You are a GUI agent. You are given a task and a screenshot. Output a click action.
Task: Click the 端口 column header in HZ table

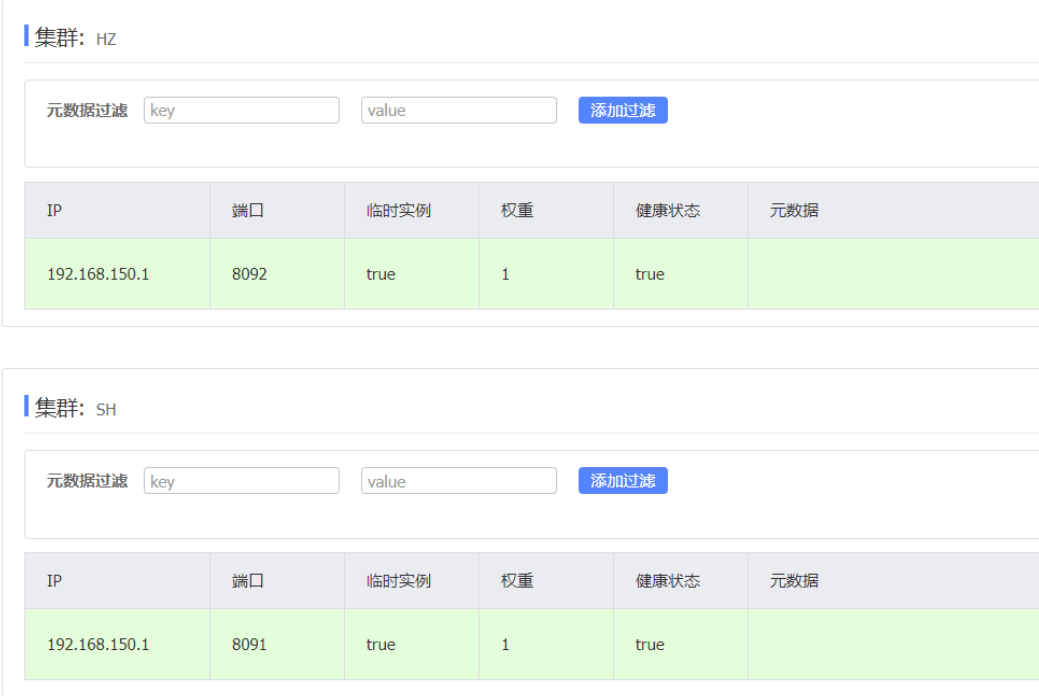248,211
